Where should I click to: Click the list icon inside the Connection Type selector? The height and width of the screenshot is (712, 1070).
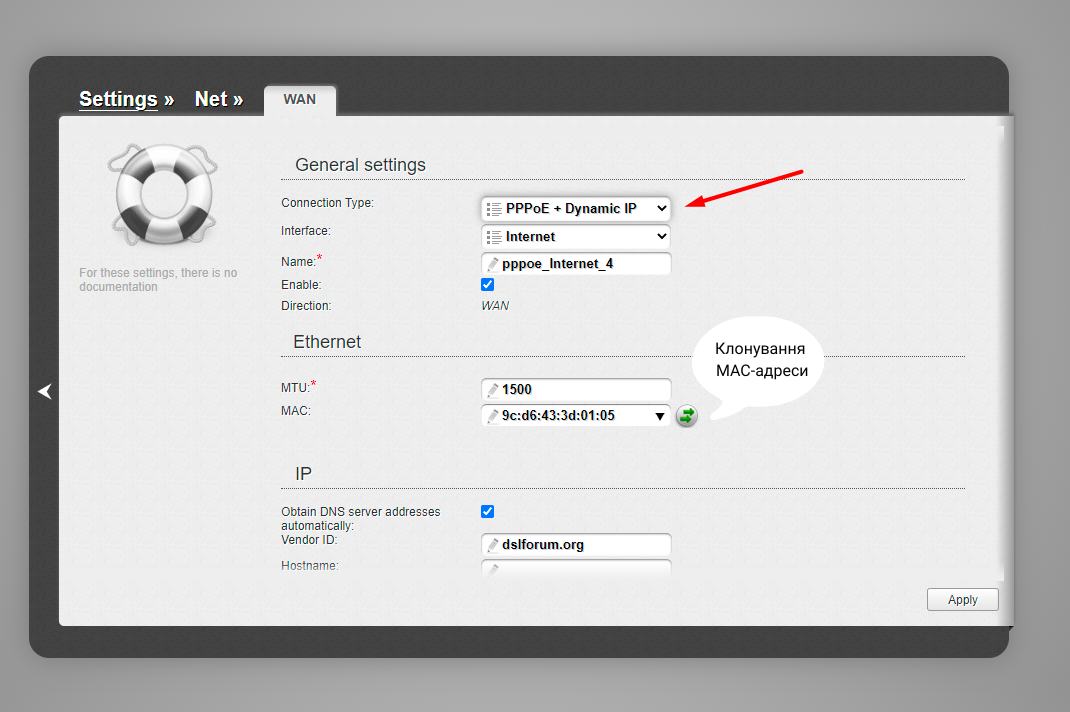pos(493,208)
